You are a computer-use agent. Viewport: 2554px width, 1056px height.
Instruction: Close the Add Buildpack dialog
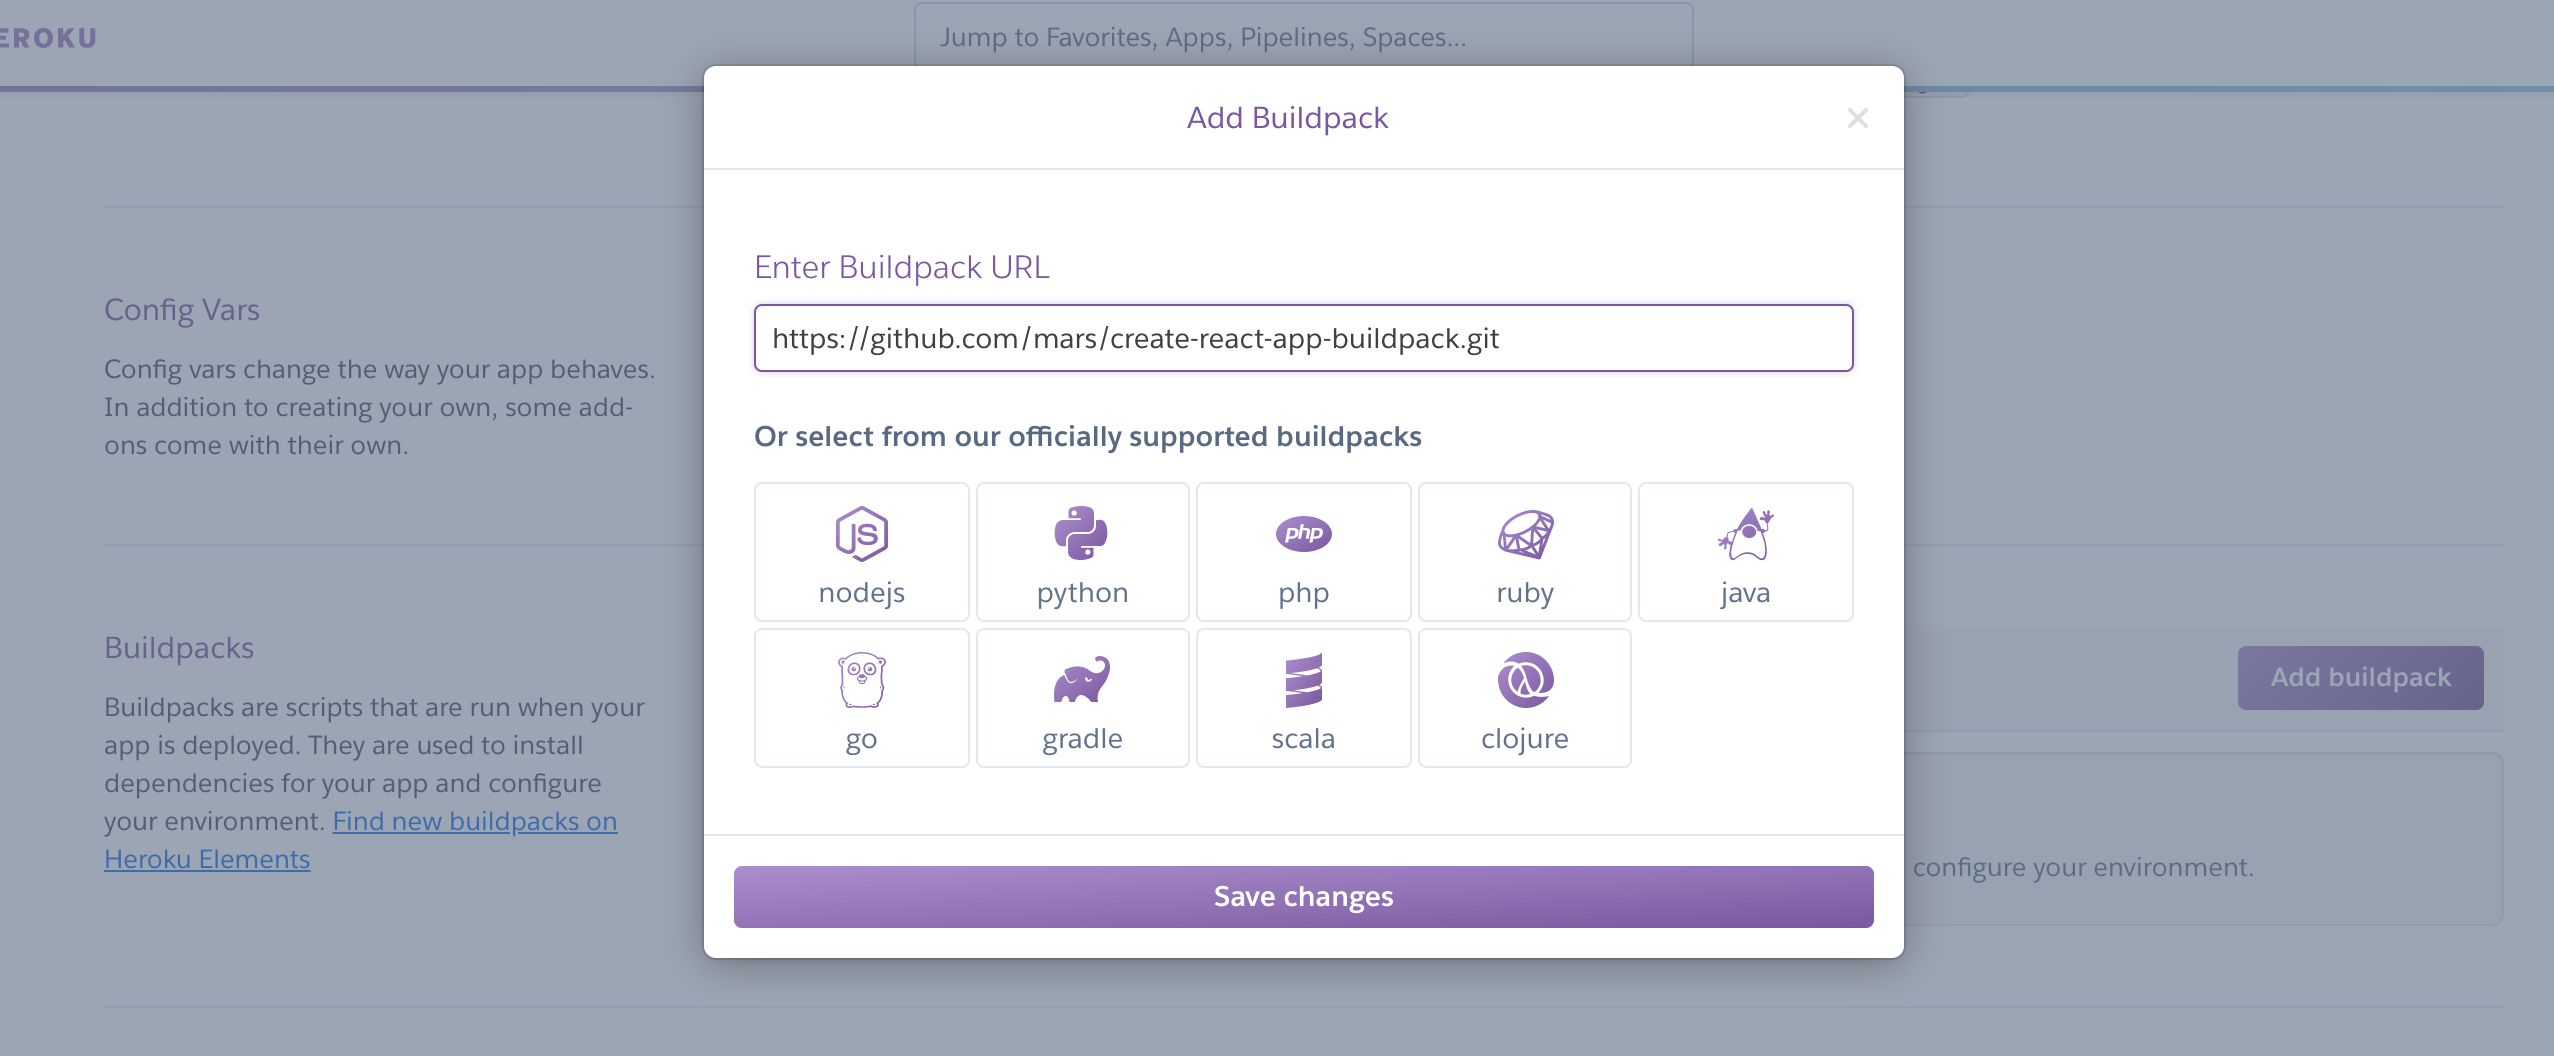click(x=1857, y=118)
